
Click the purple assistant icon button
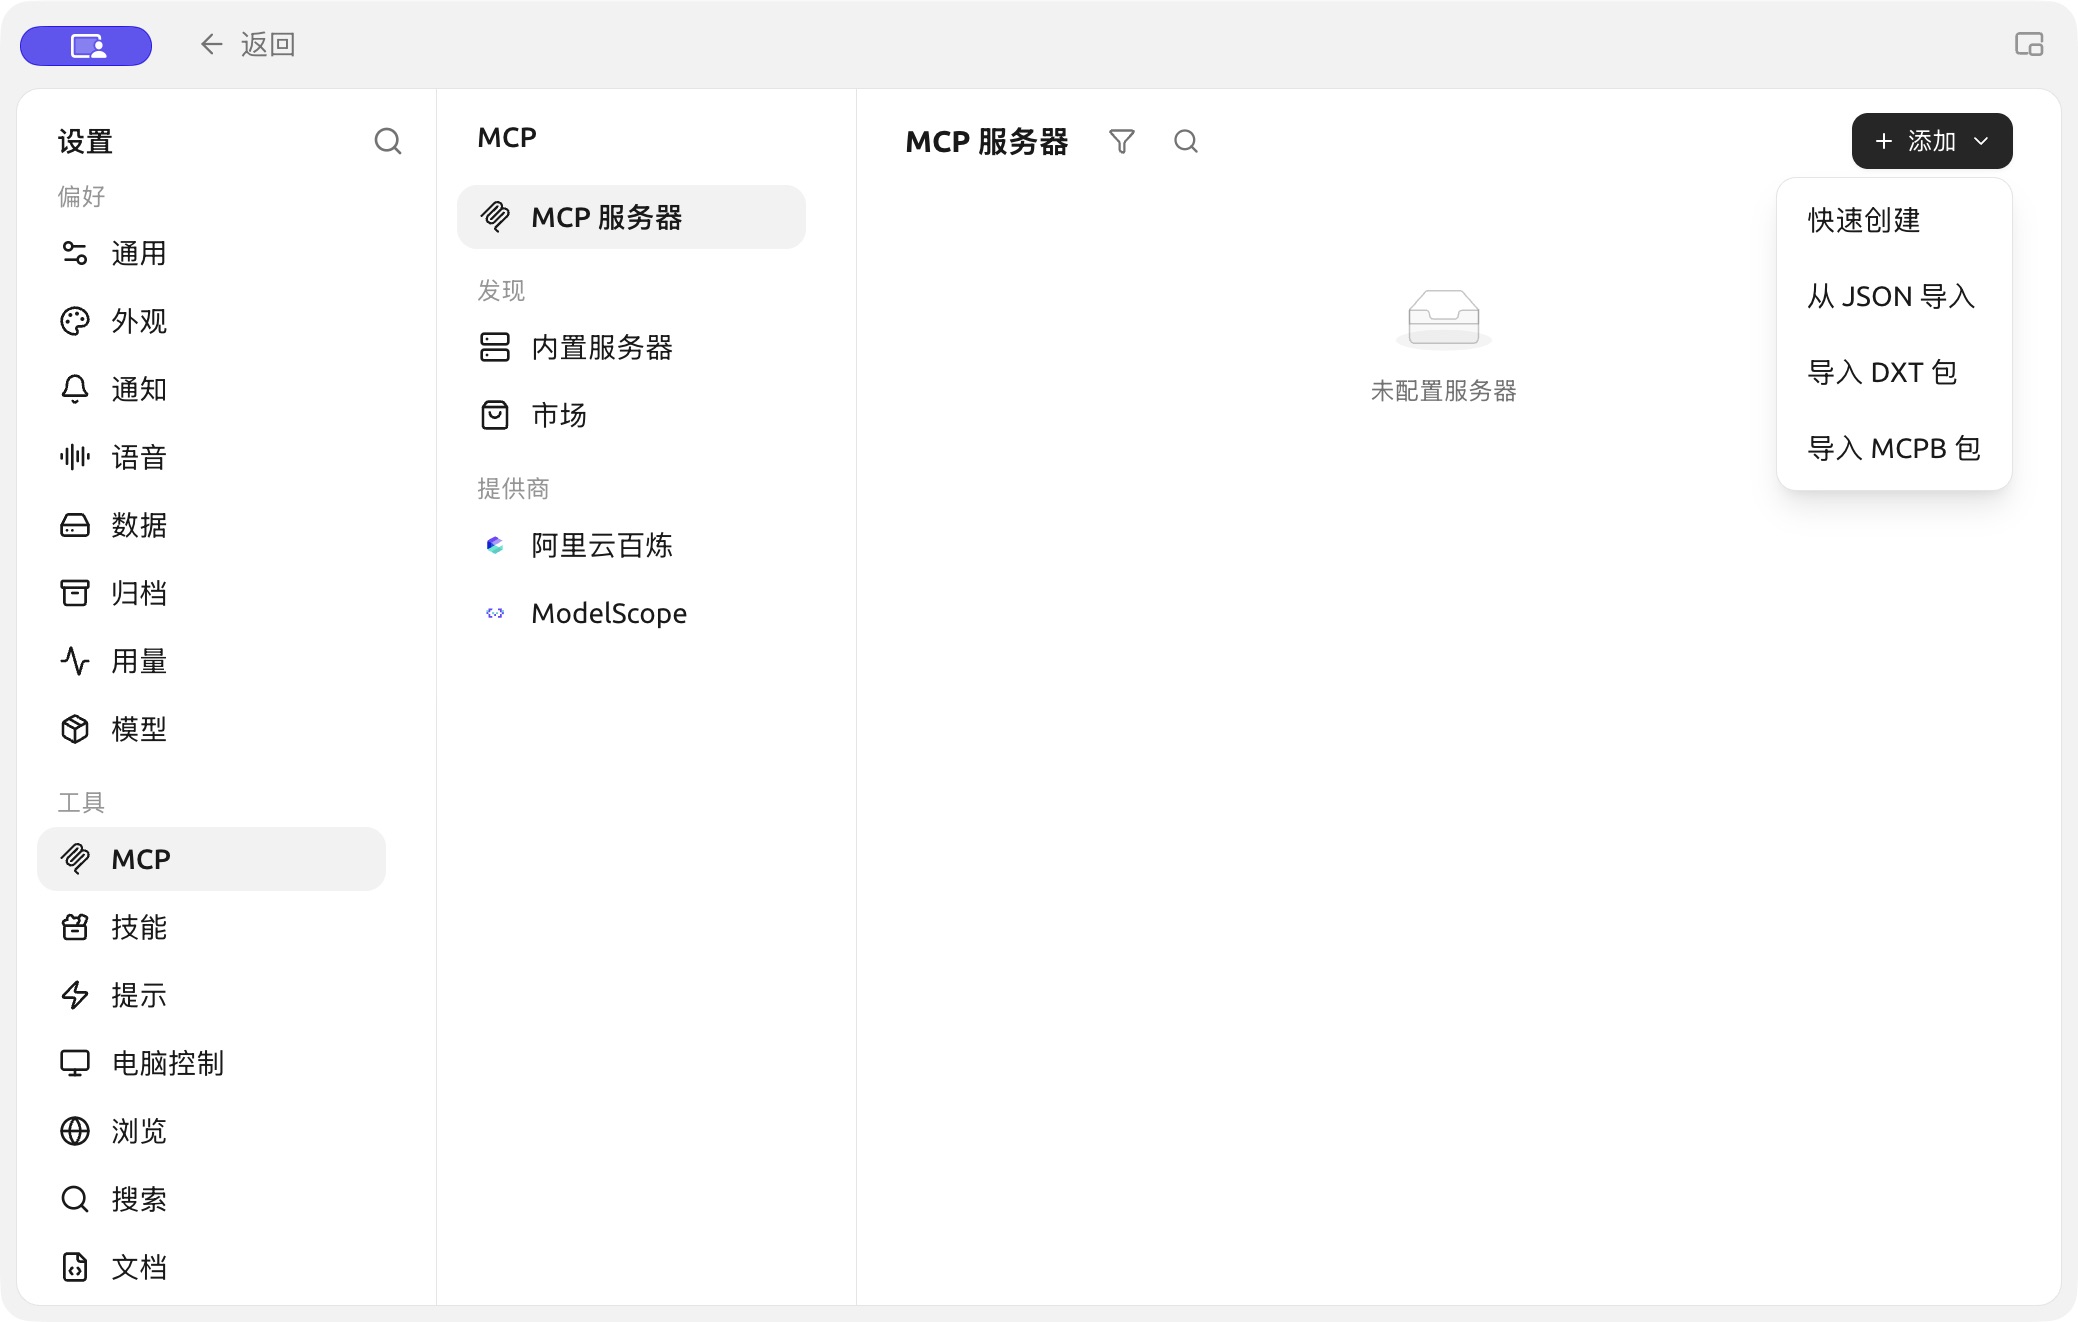click(x=86, y=45)
